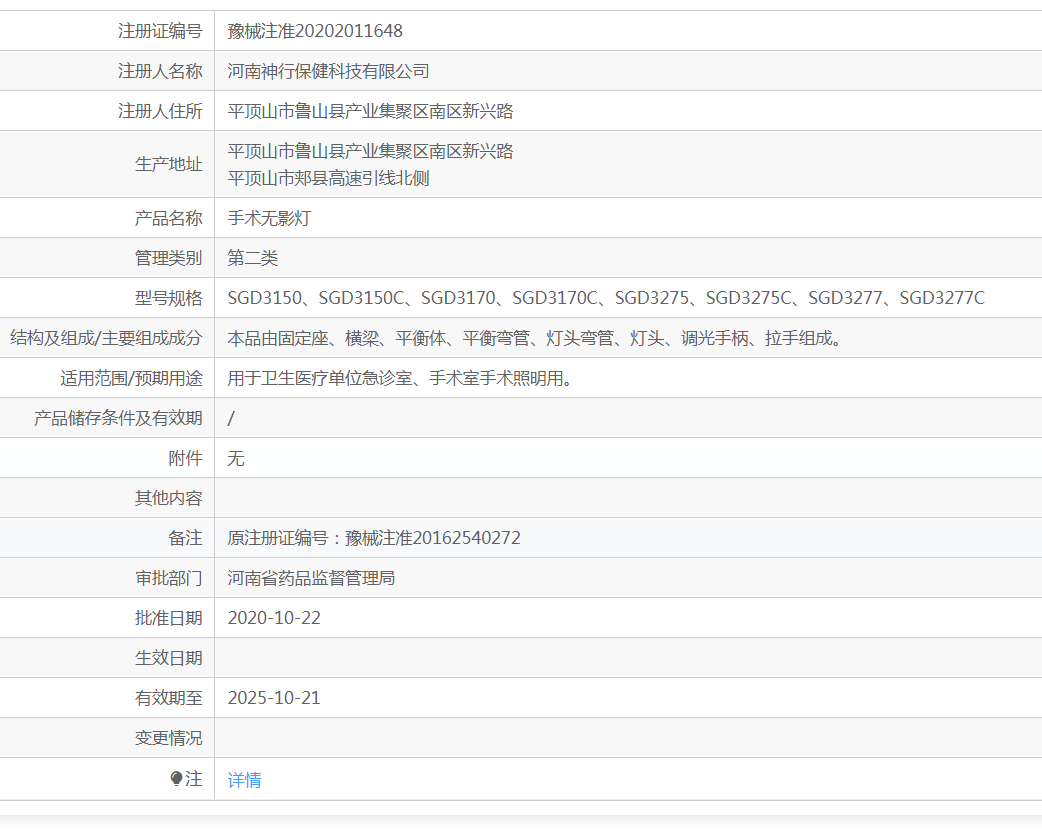Click the 附件 row label
1042x835 pixels.
[185, 458]
